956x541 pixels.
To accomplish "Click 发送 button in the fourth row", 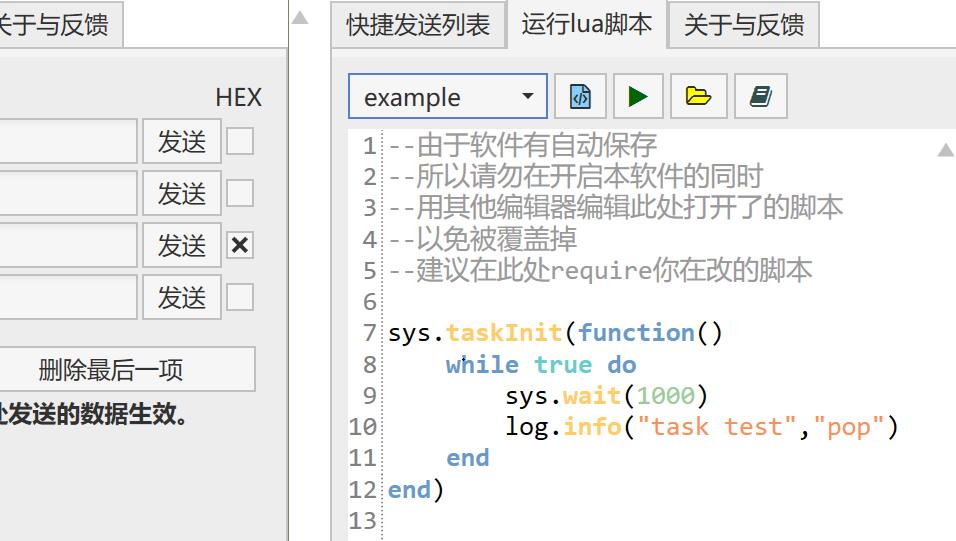I will 181,297.
